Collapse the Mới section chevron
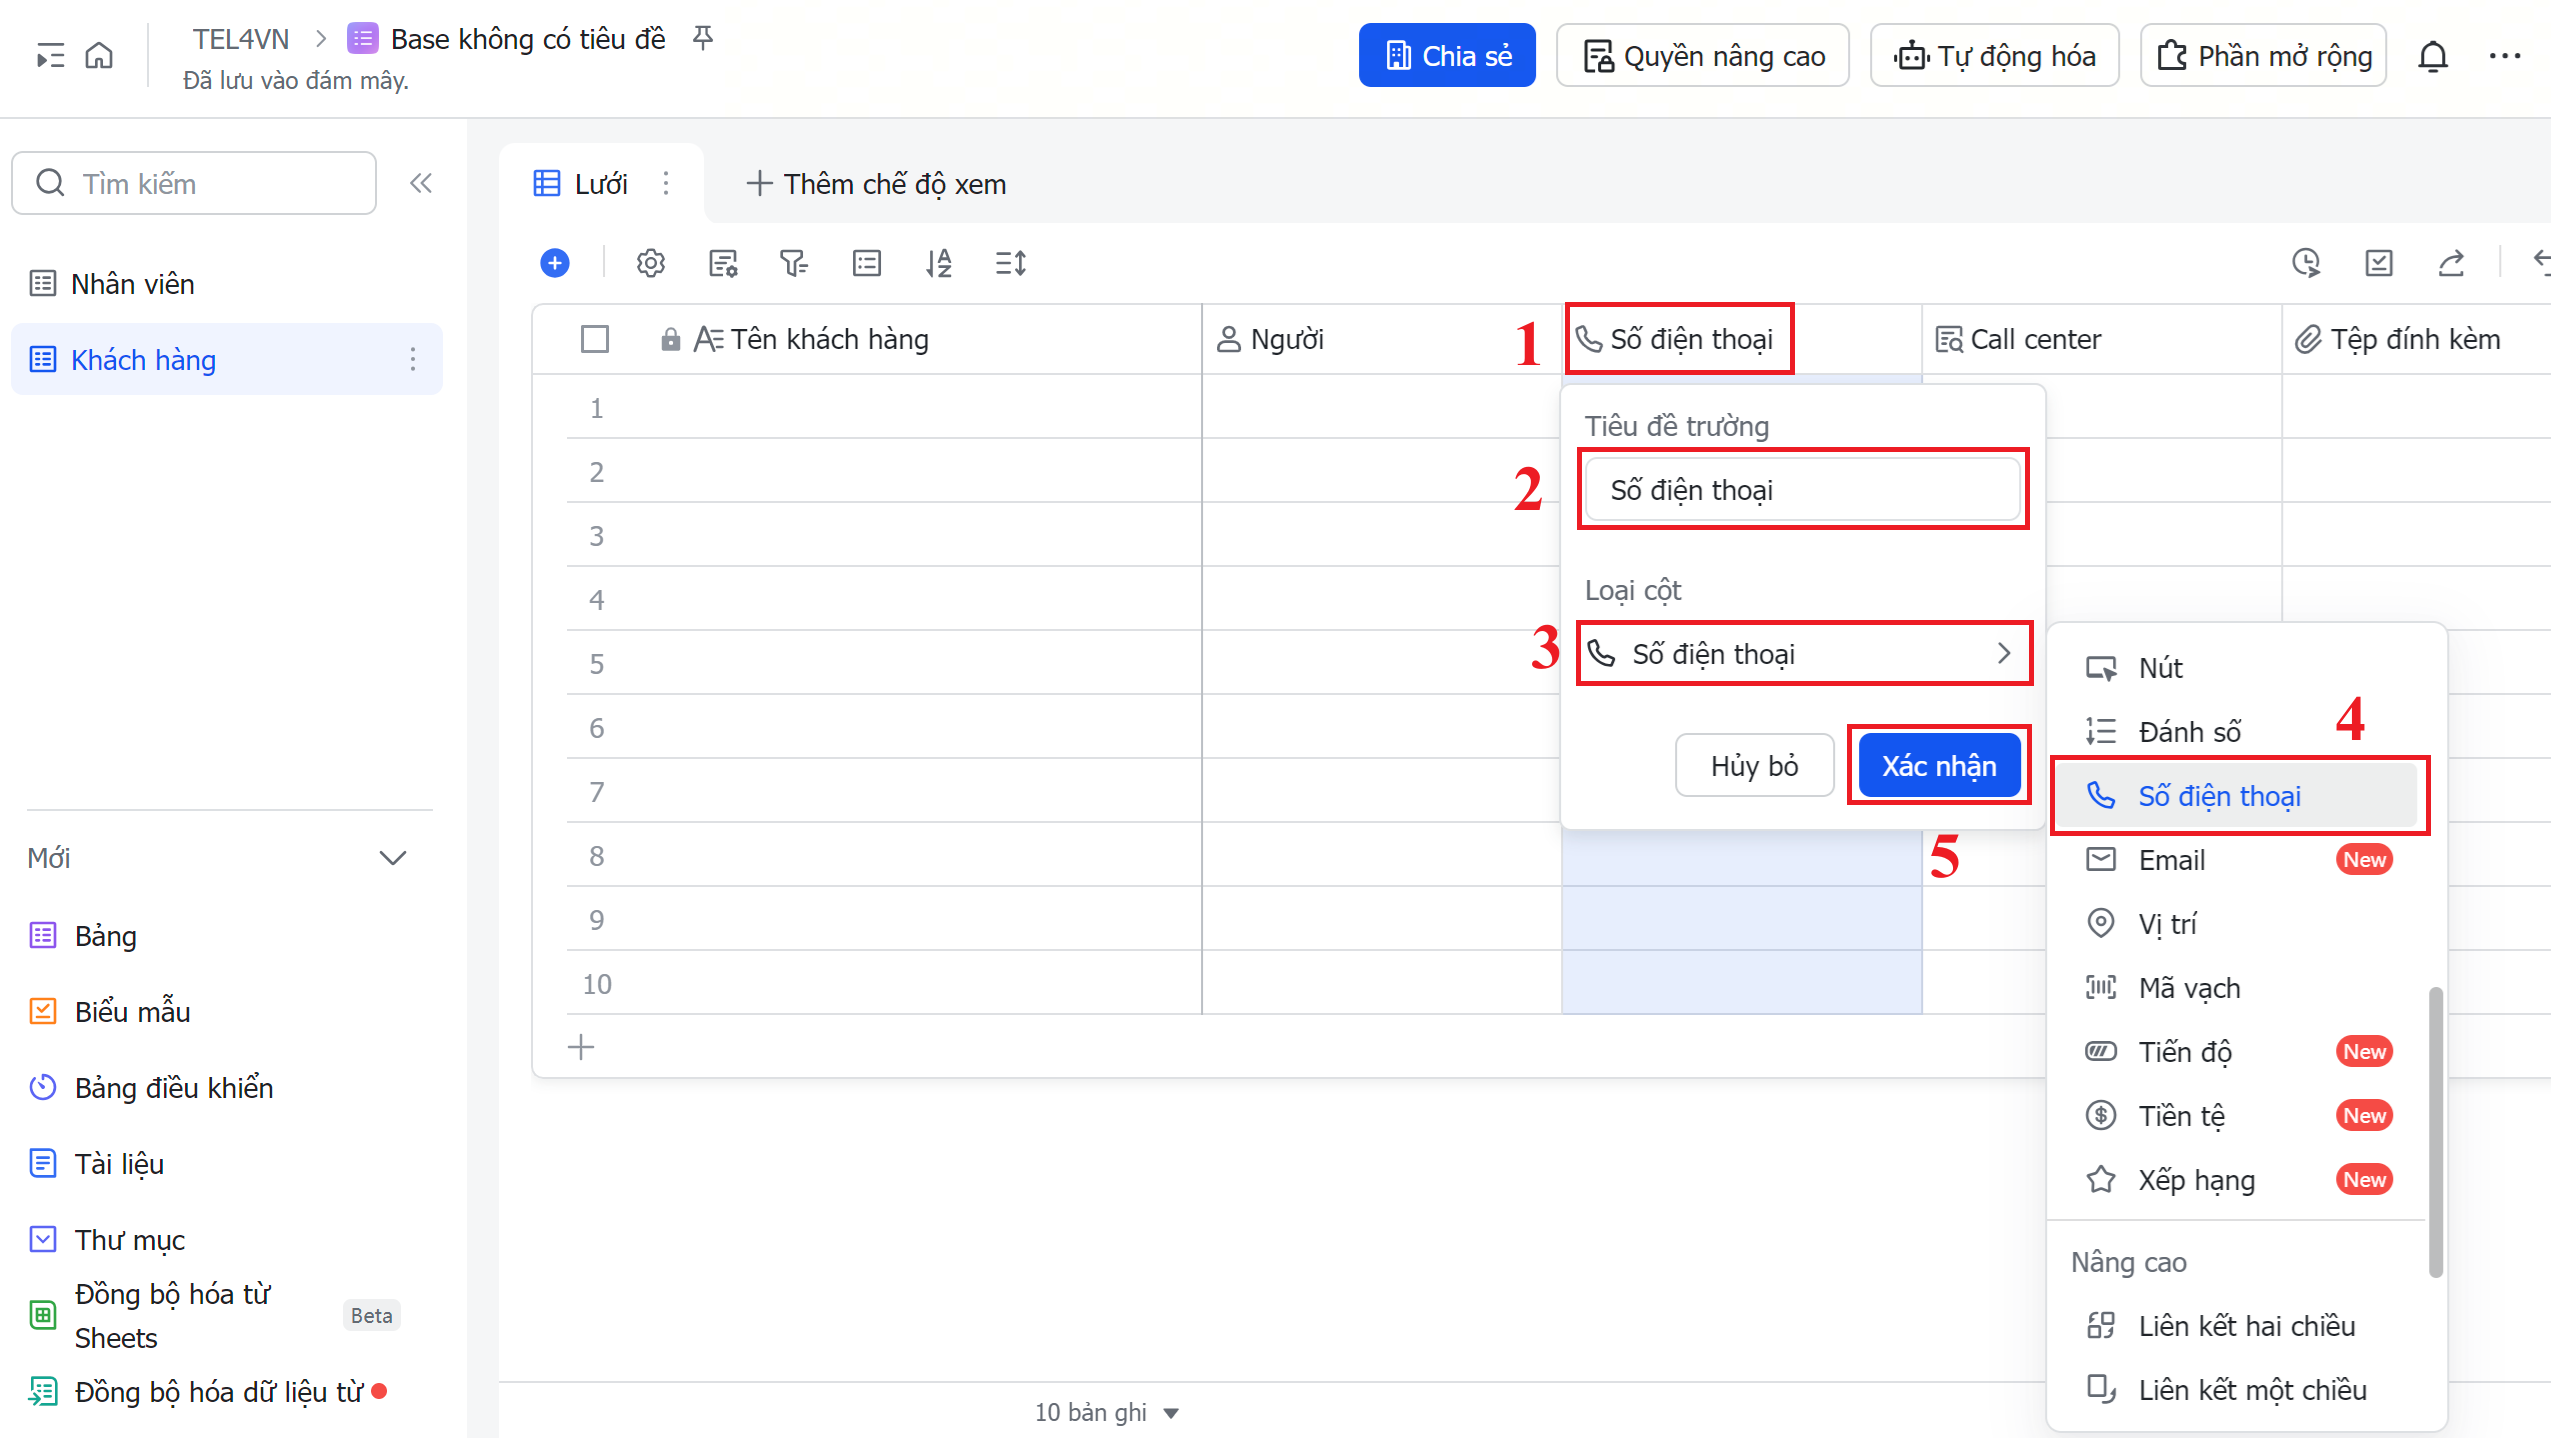 click(393, 858)
